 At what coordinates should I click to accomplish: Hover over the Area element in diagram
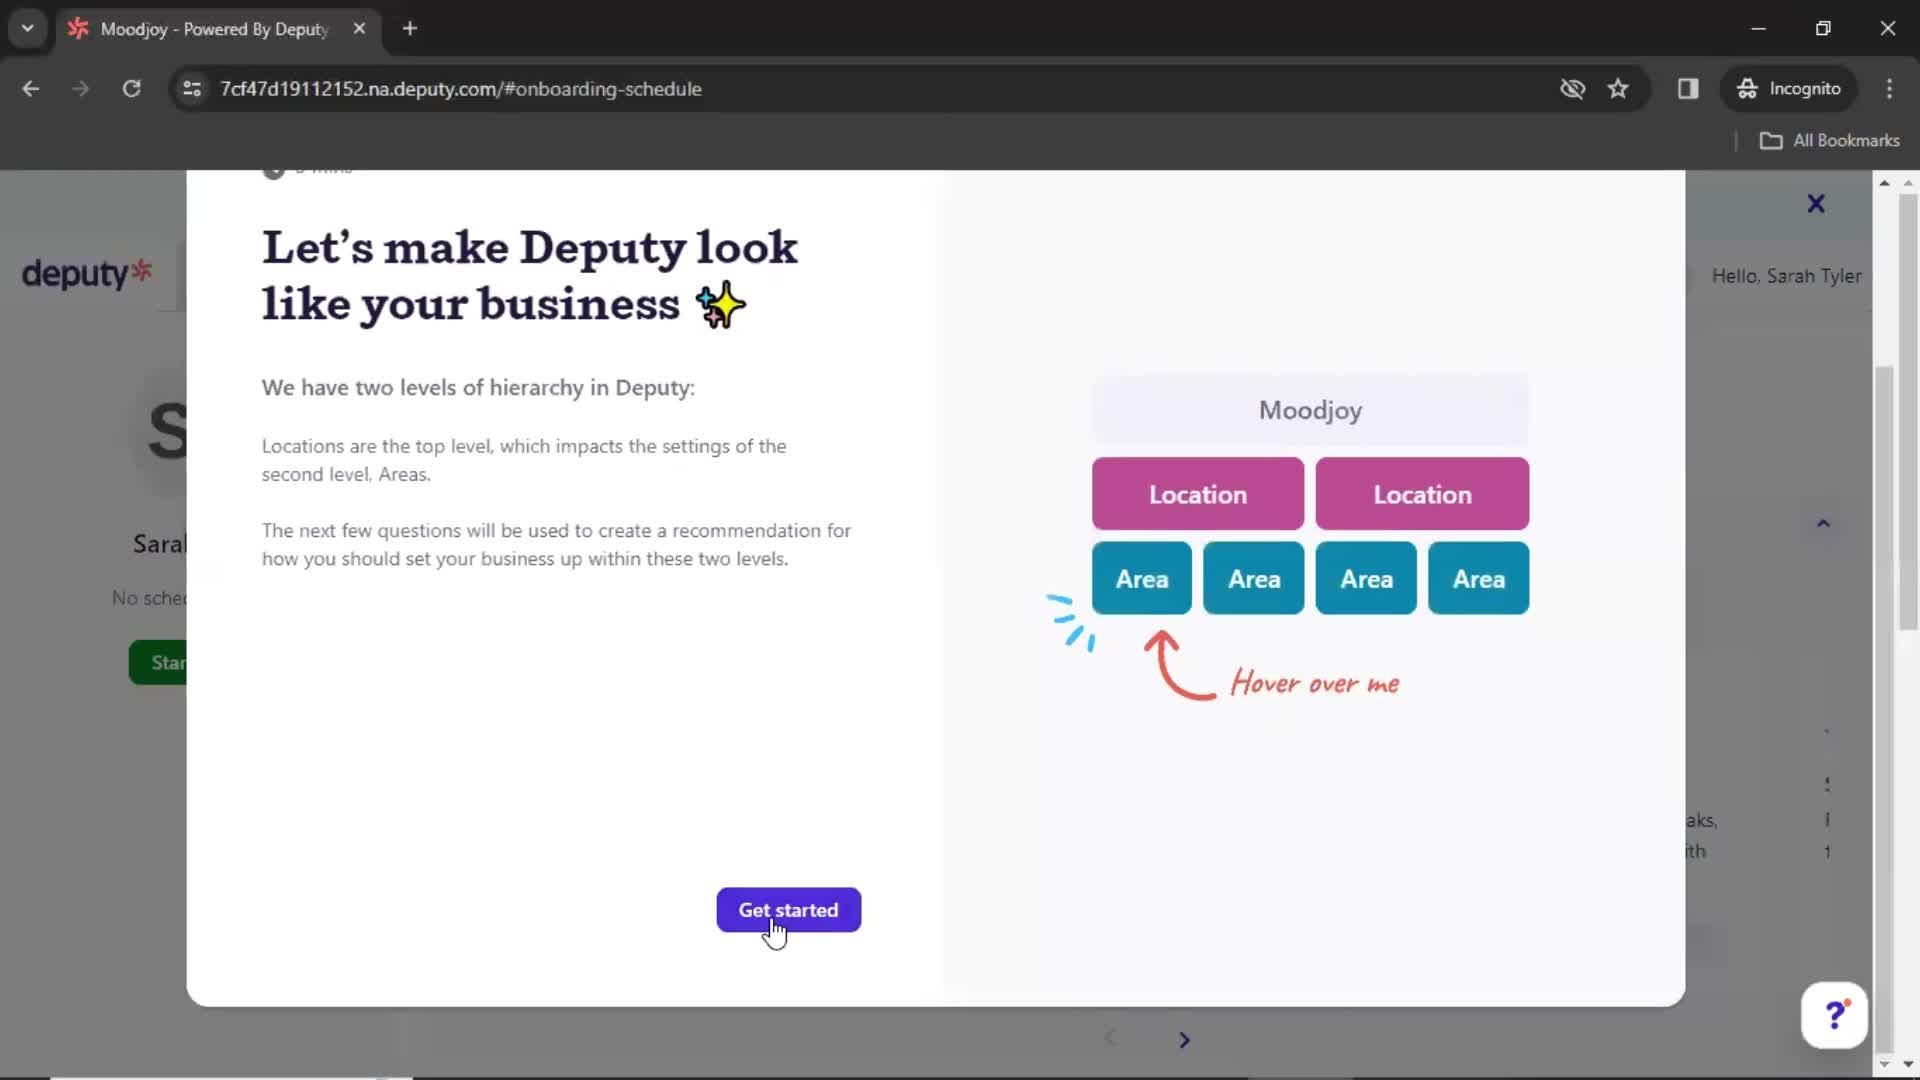tap(1141, 578)
